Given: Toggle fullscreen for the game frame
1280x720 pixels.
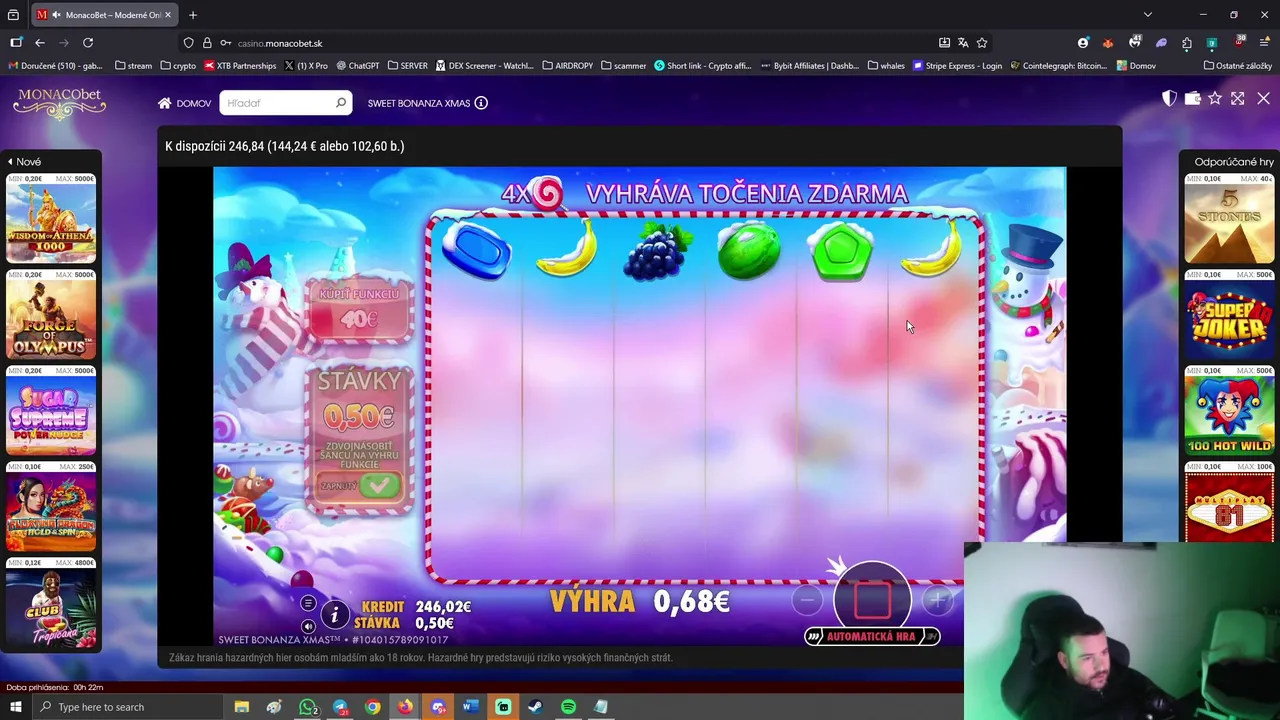Looking at the screenshot, I should 1238,98.
